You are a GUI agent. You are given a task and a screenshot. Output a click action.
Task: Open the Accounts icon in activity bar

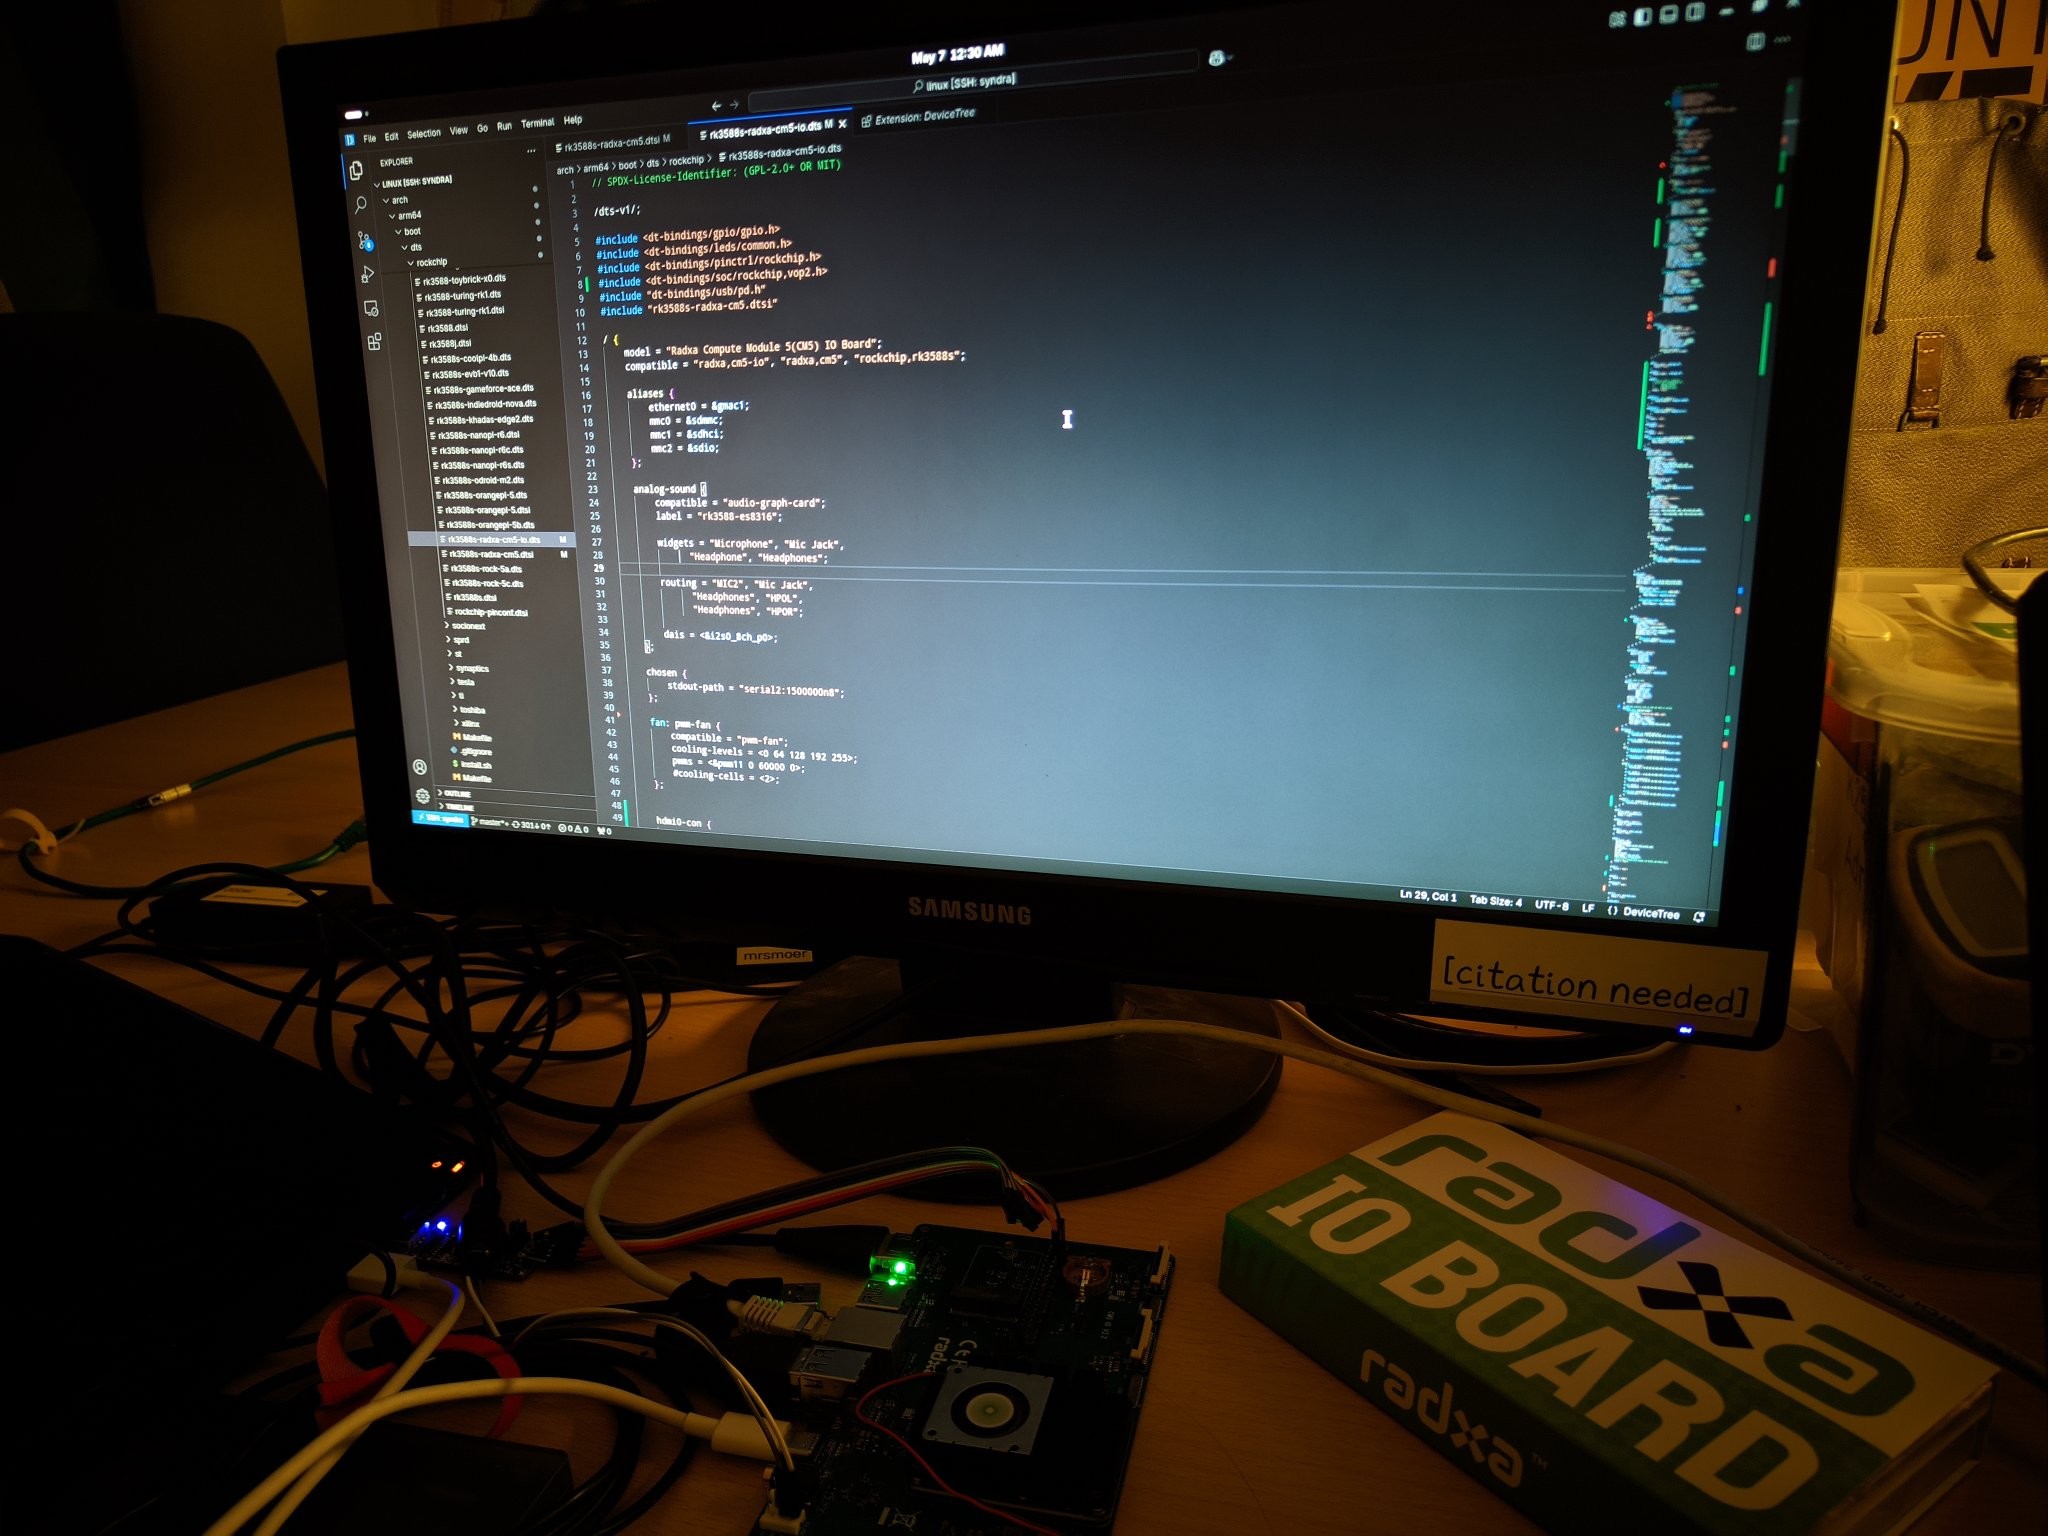pos(420,767)
